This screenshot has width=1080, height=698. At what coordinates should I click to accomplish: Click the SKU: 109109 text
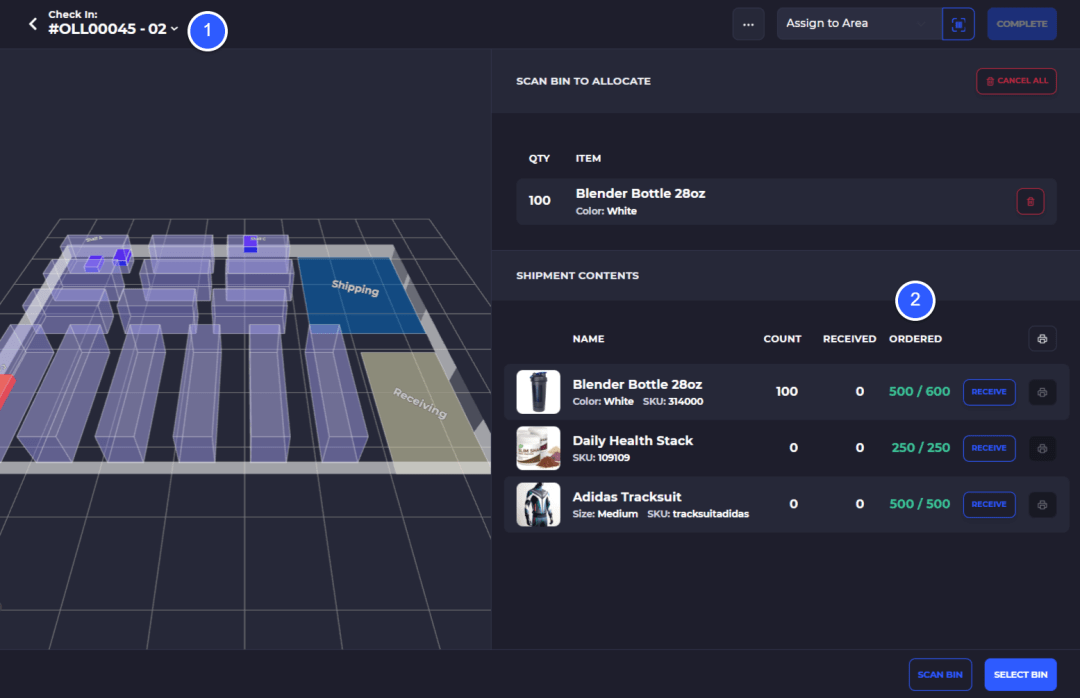point(601,458)
